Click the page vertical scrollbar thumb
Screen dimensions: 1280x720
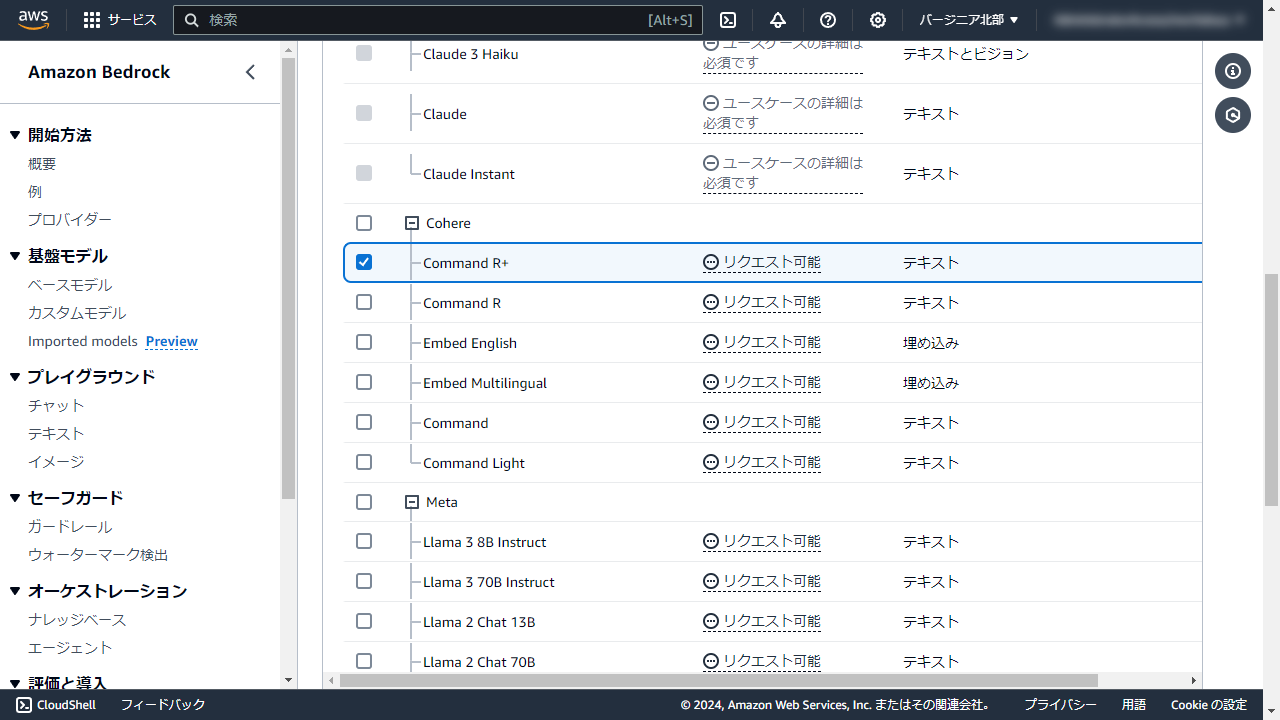pyautogui.click(x=1272, y=392)
